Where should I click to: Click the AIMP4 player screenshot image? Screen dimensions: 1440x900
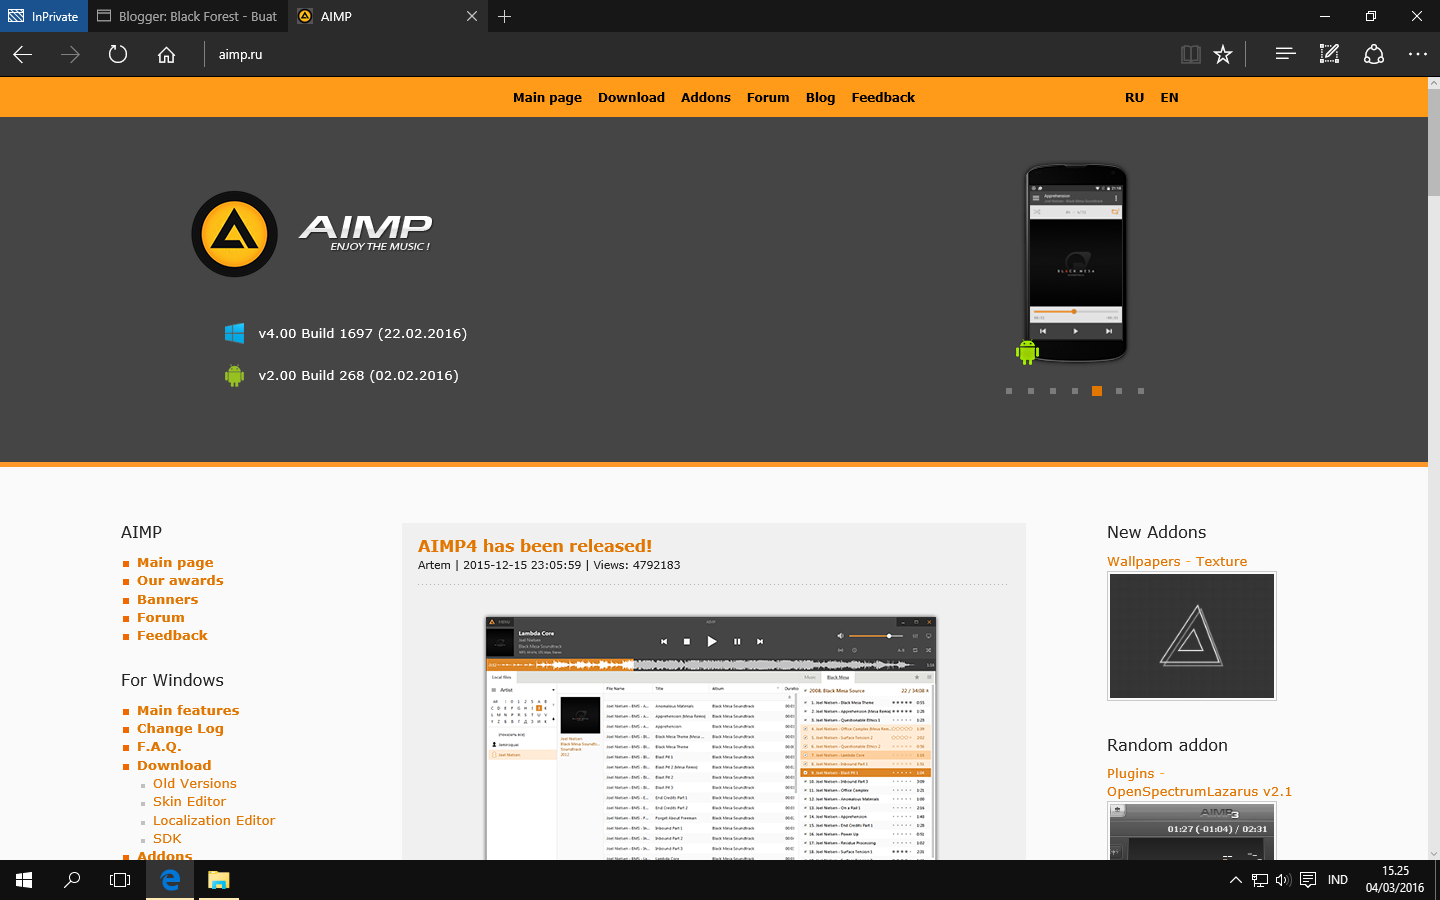pos(711,738)
